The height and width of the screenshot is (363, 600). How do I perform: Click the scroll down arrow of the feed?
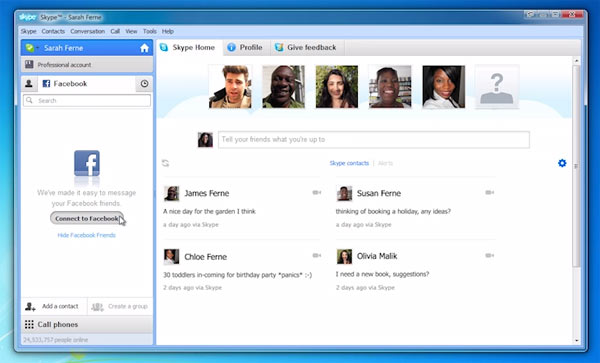[576, 340]
